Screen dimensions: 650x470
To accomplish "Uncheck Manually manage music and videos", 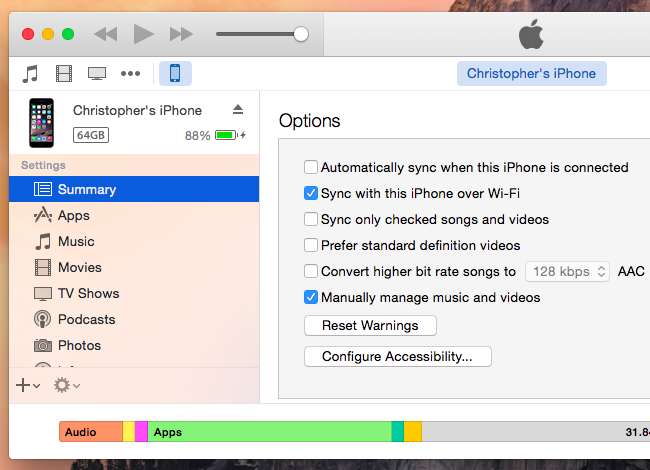I will coord(311,297).
